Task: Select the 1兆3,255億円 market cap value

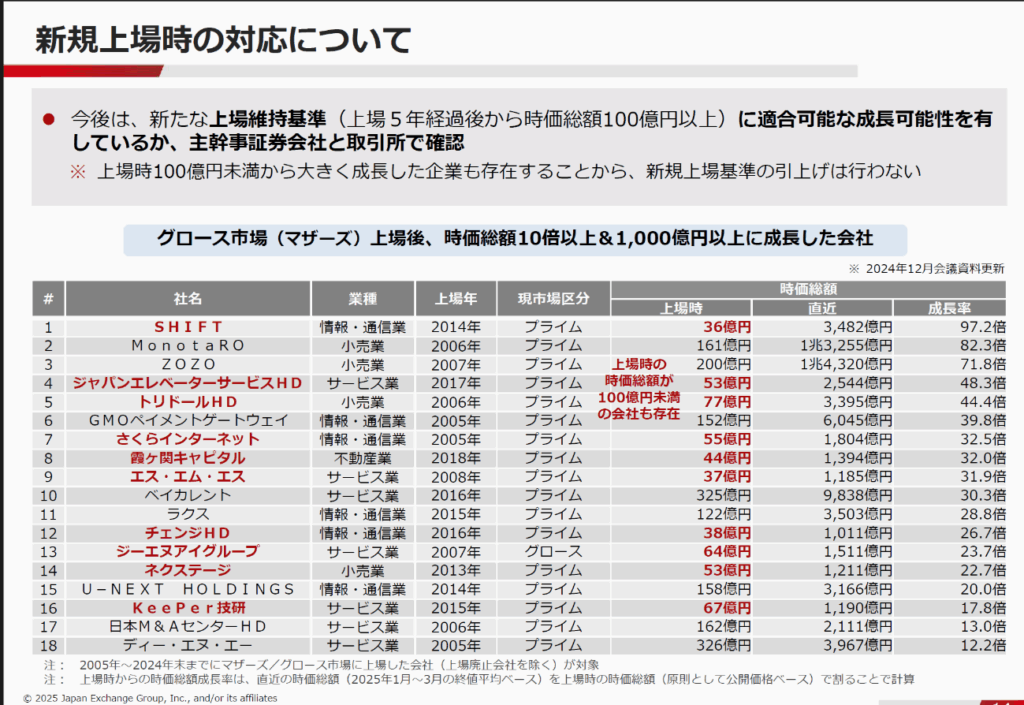Action: click(846, 346)
